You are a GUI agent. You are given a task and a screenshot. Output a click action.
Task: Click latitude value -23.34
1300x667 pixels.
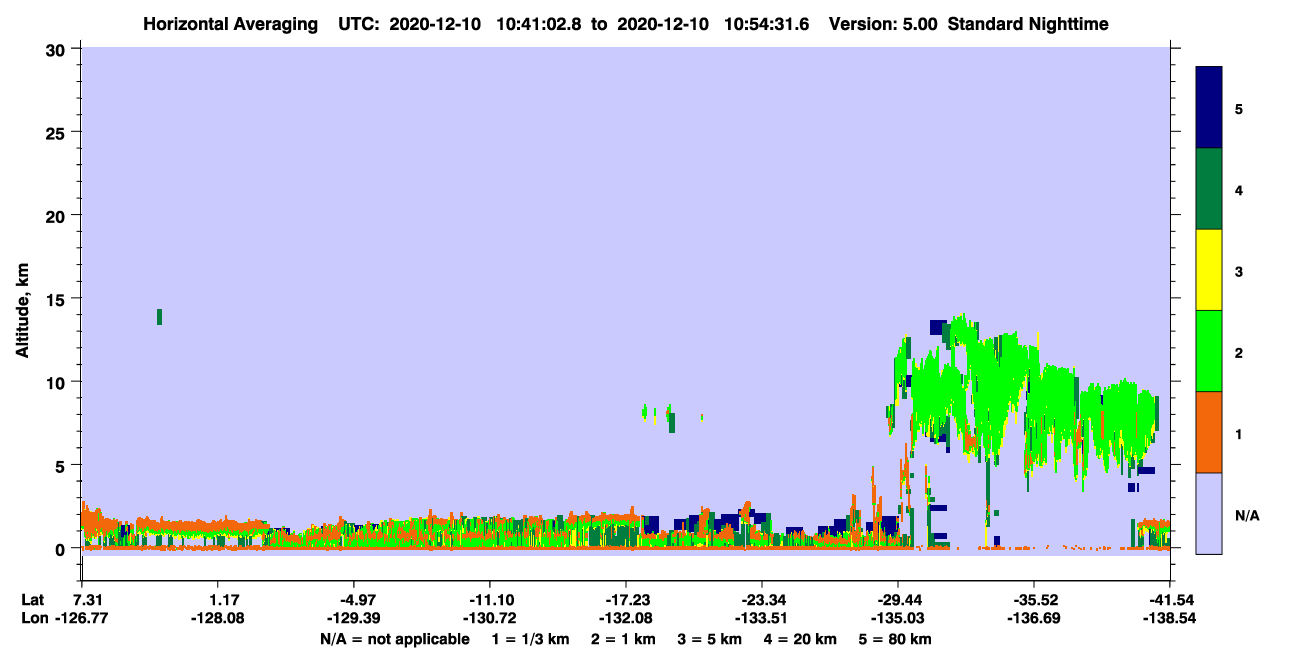[x=762, y=600]
